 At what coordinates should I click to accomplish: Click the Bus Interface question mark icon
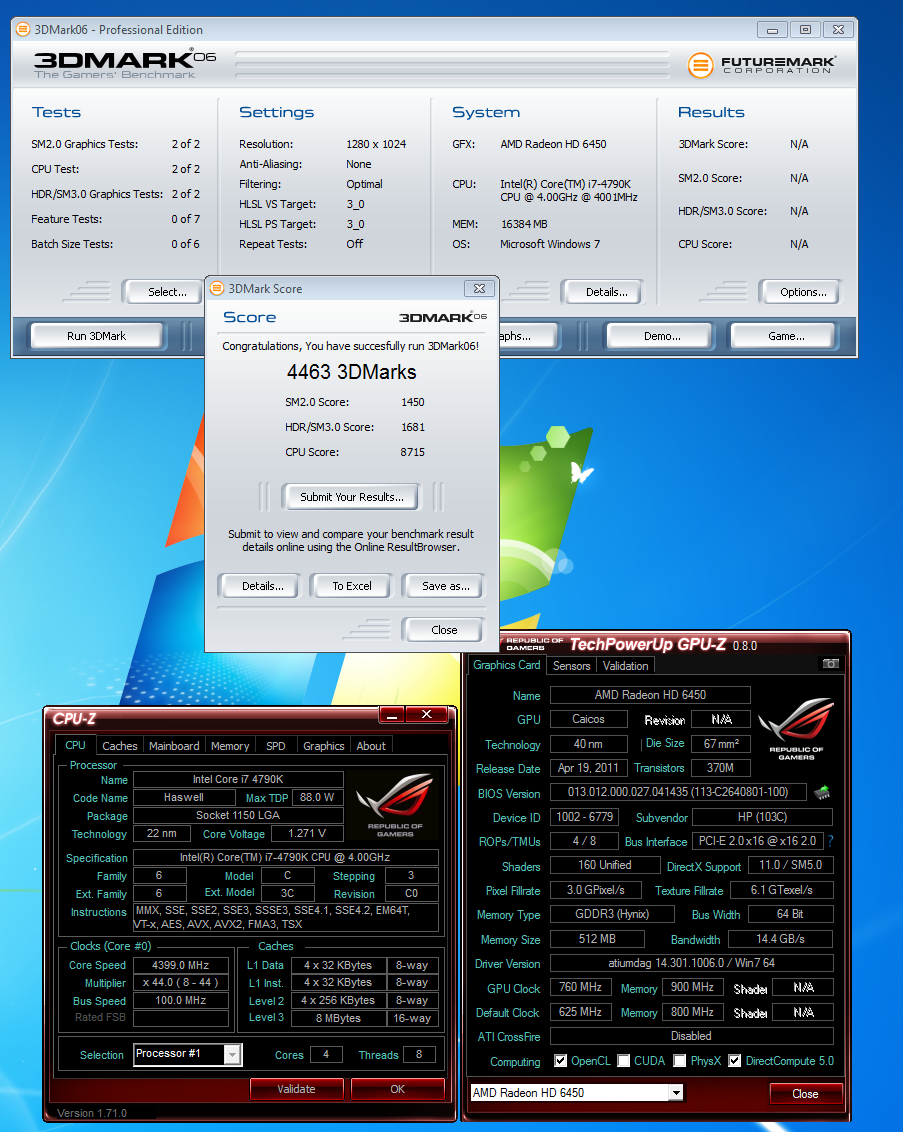click(x=830, y=841)
